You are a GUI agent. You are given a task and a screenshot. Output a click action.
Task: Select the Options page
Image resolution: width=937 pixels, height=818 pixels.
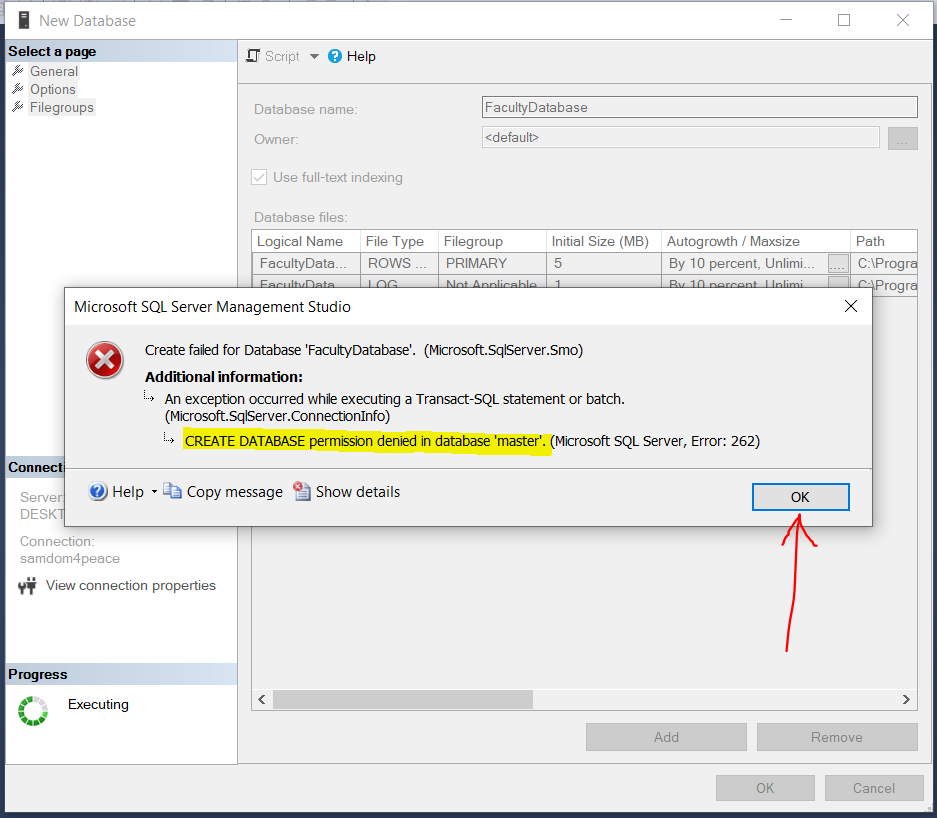tap(53, 89)
